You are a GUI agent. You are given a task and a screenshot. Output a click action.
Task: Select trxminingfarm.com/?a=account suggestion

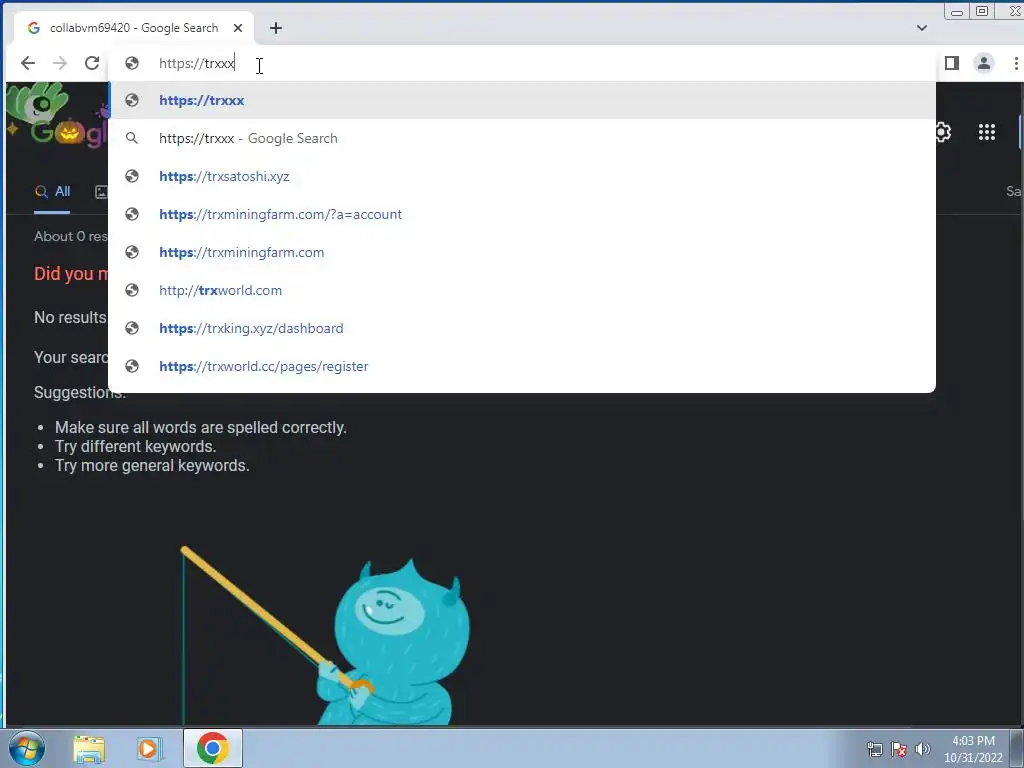(522, 214)
